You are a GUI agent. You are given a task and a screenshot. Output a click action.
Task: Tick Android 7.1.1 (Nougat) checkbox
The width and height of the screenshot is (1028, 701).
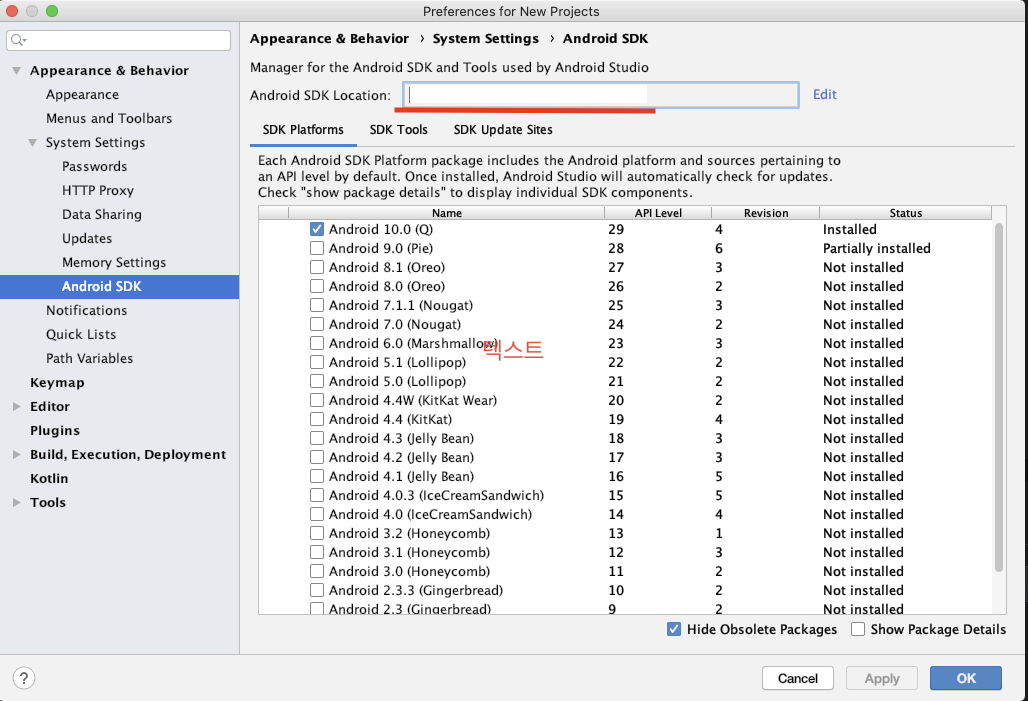(317, 305)
